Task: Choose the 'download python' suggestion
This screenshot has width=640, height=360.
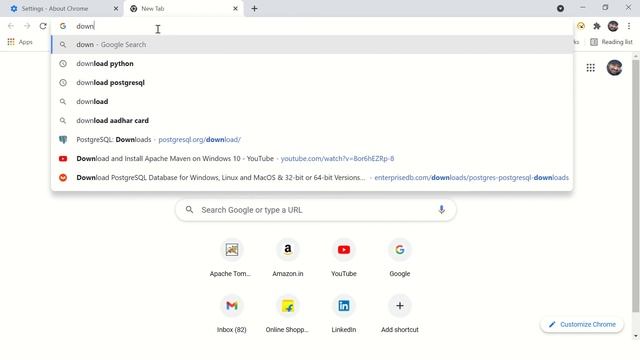Action: (312, 64)
